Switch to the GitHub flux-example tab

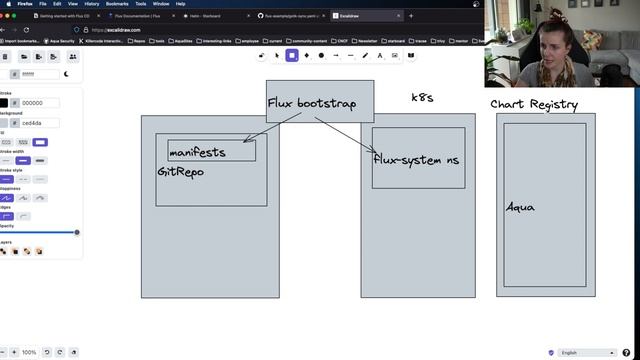click(291, 16)
